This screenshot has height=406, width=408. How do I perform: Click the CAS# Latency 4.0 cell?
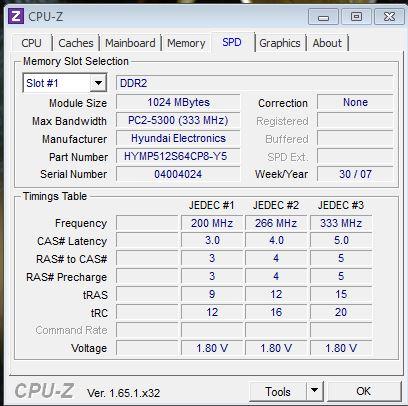[276, 241]
